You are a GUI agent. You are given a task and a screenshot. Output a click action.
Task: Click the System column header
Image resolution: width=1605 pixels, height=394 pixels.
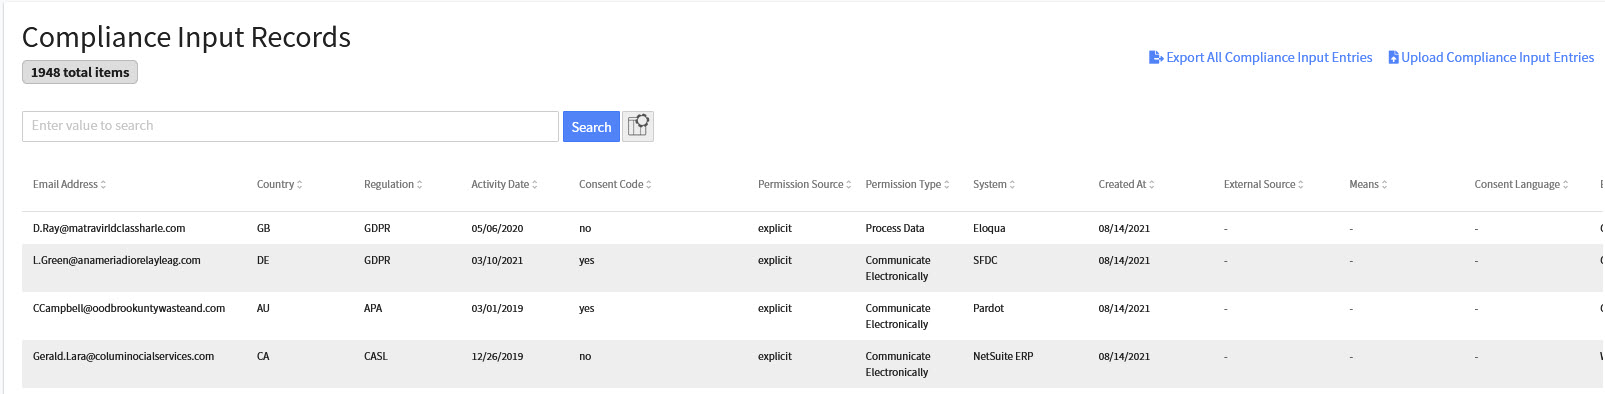pos(990,185)
